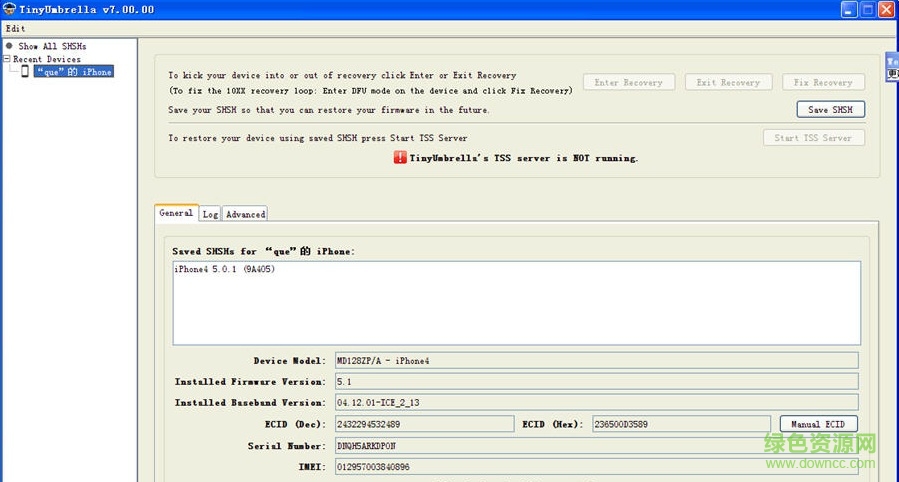
Task: Click the Serial Number field
Action: pyautogui.click(x=594, y=446)
